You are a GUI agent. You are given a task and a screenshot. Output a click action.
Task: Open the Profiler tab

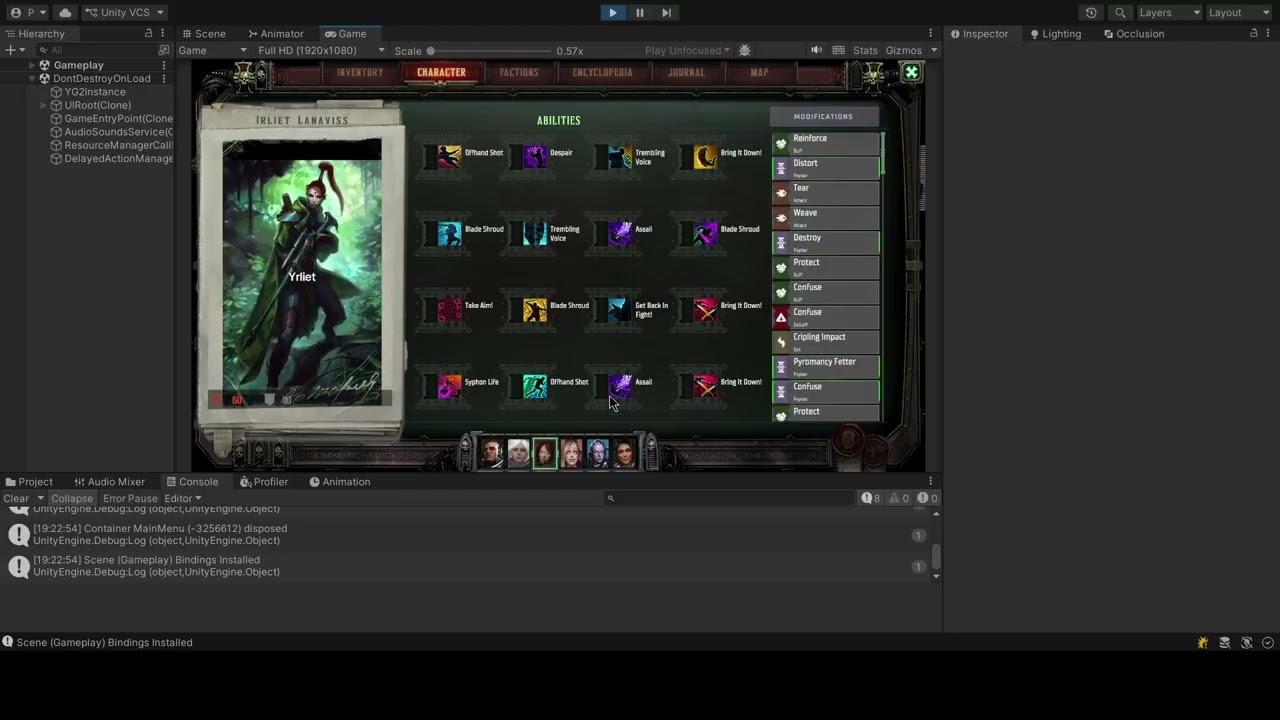tap(264, 482)
